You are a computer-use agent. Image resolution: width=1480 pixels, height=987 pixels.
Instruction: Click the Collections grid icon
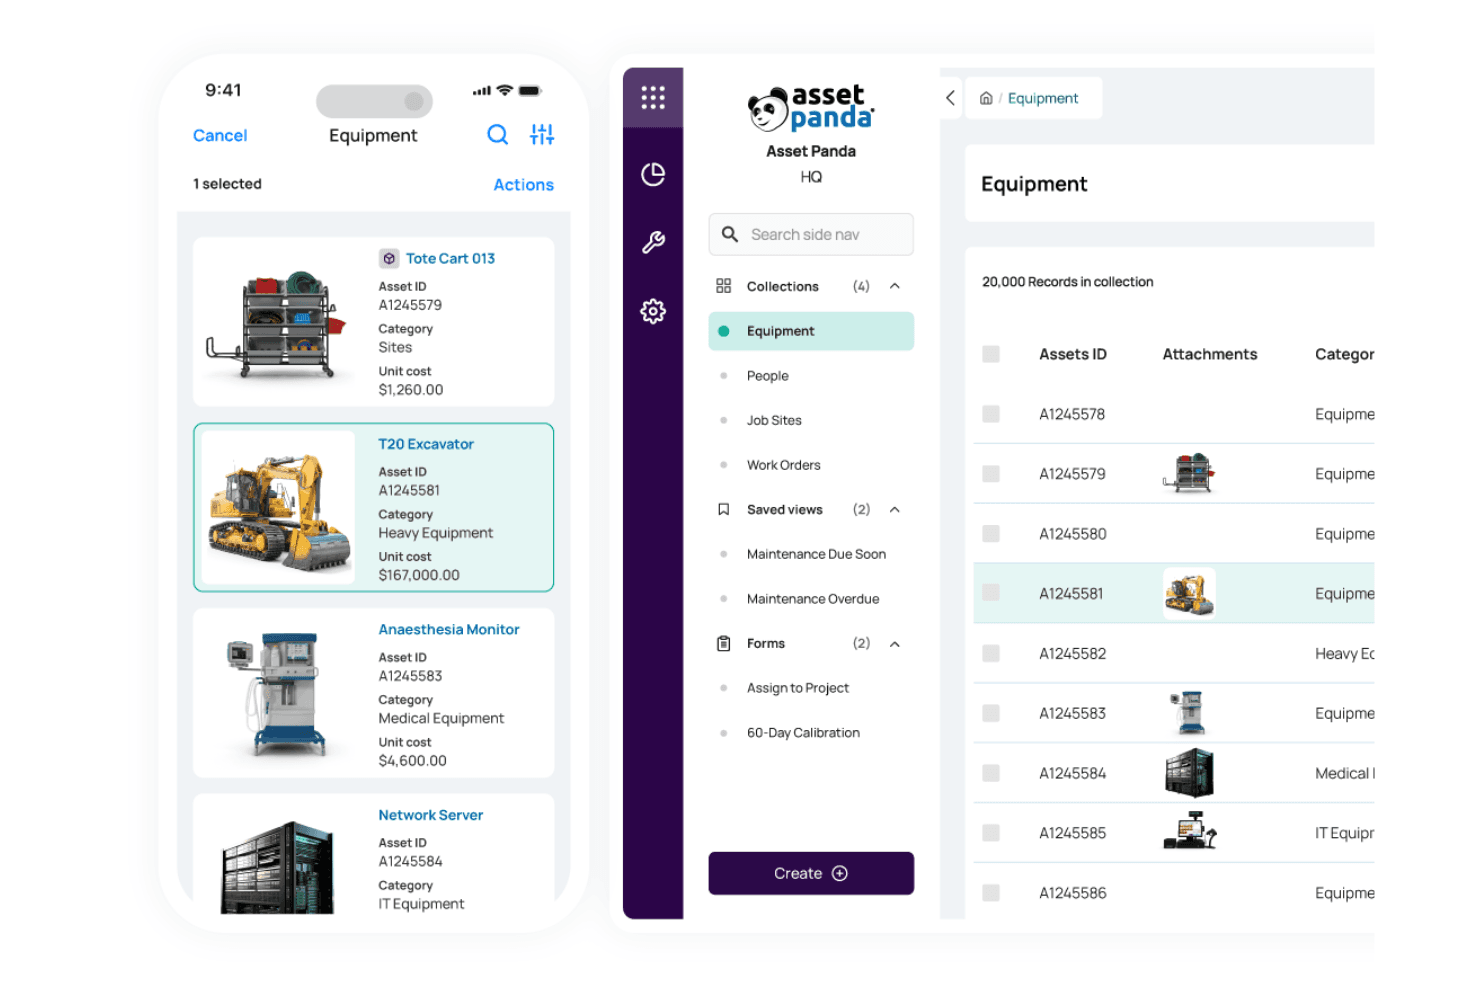(x=724, y=286)
